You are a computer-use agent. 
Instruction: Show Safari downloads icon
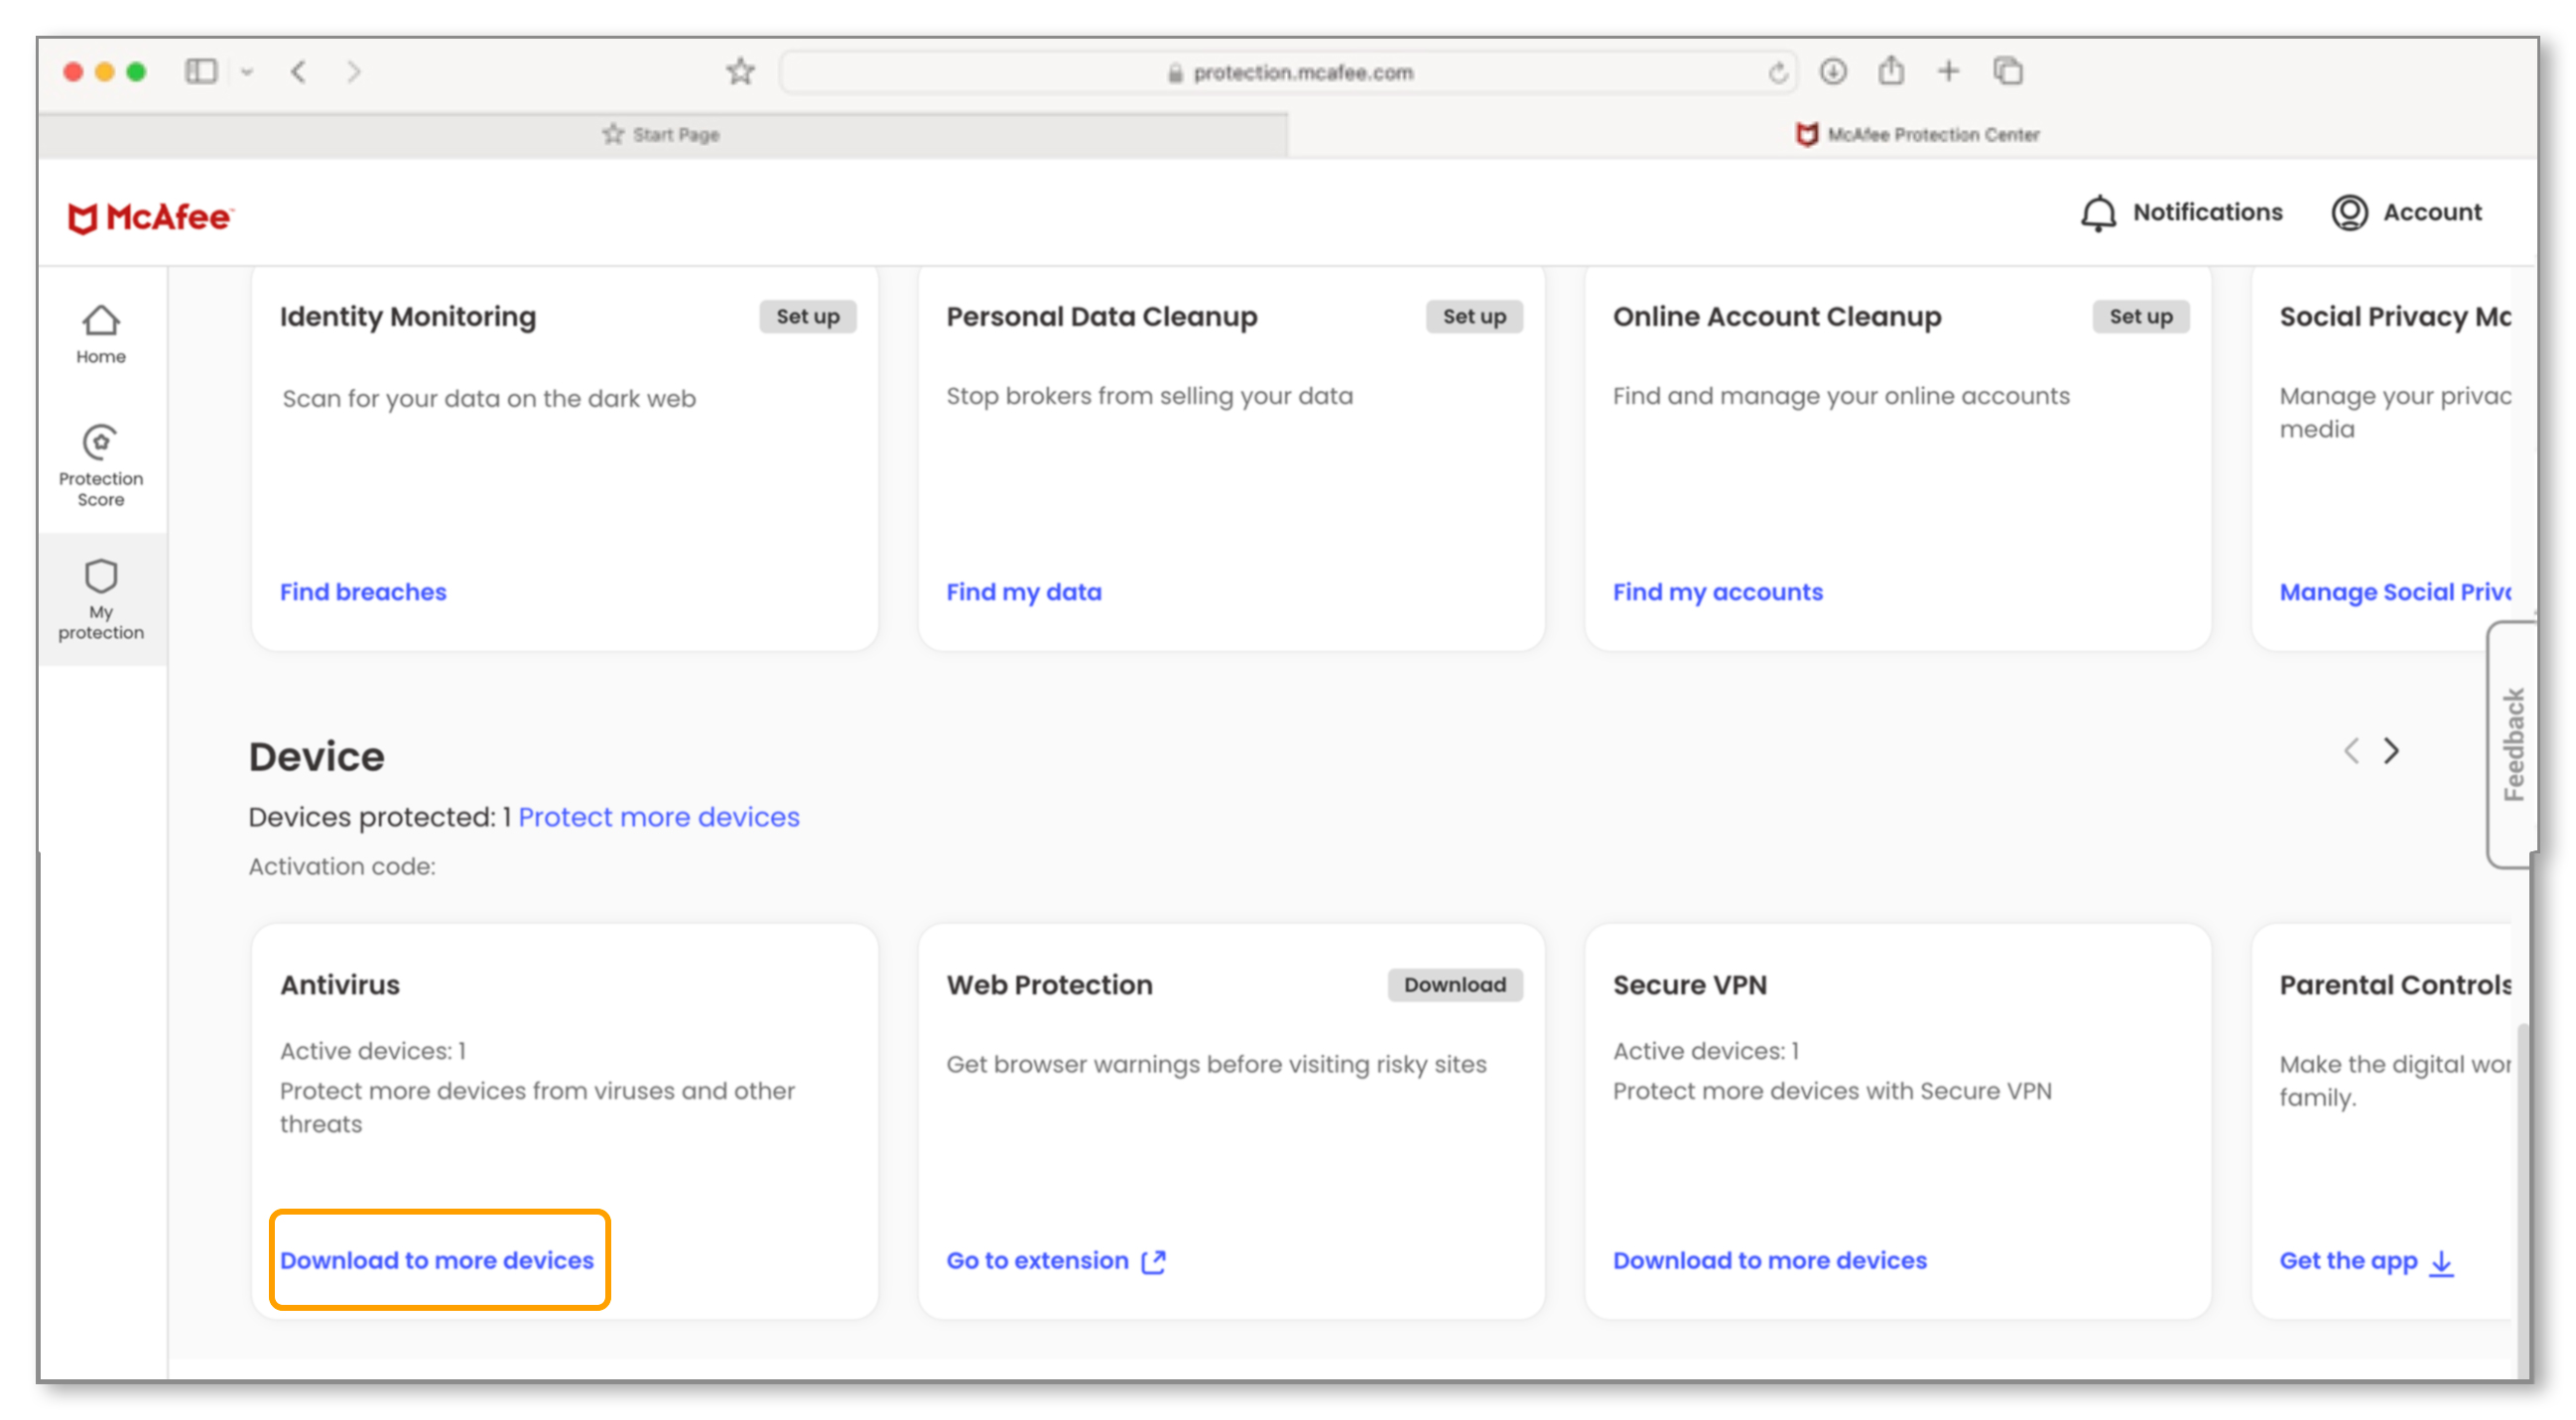tap(1832, 72)
